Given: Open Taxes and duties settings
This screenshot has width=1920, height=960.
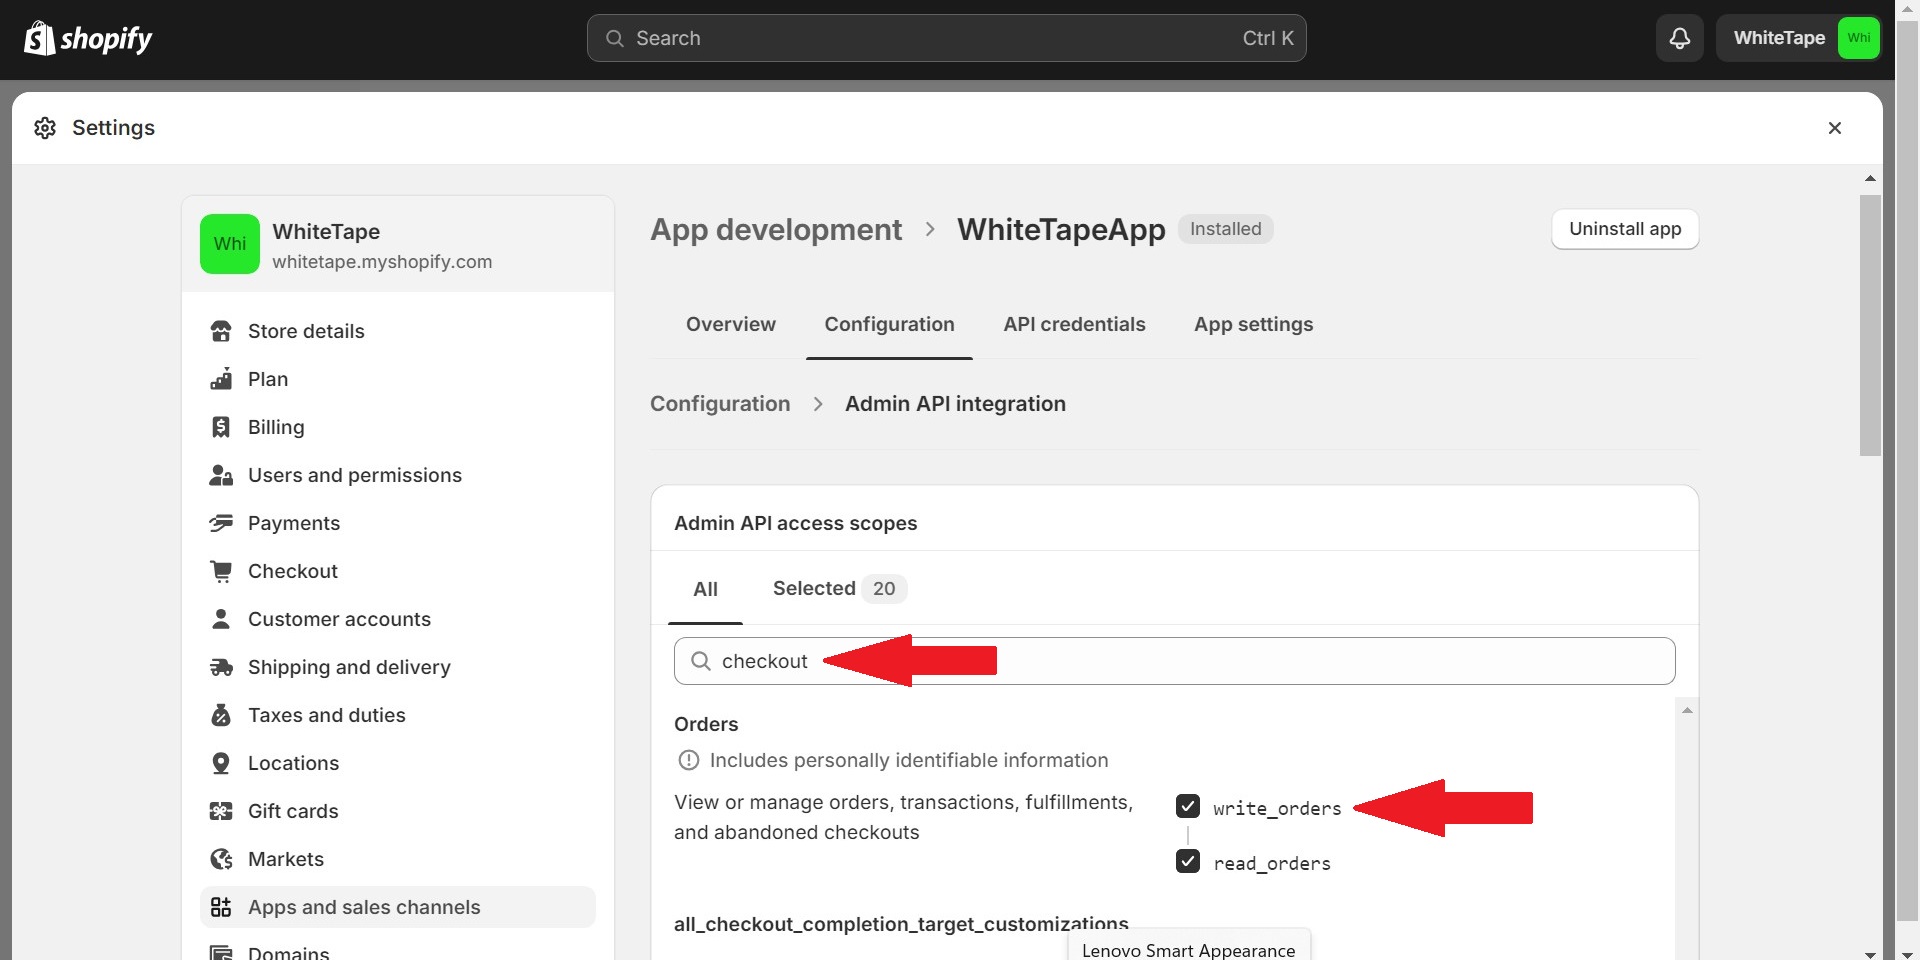Looking at the screenshot, I should click(x=398, y=715).
